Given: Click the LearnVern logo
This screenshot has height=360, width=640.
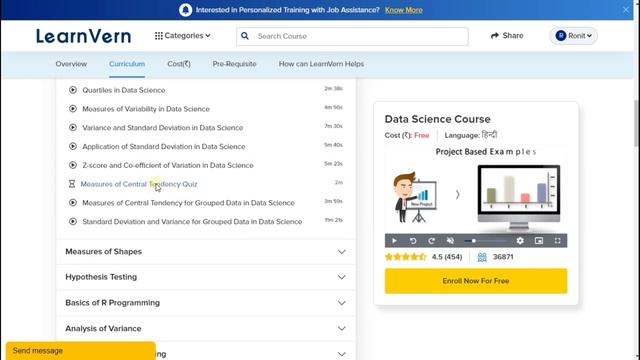Looking at the screenshot, I should pyautogui.click(x=84, y=36).
